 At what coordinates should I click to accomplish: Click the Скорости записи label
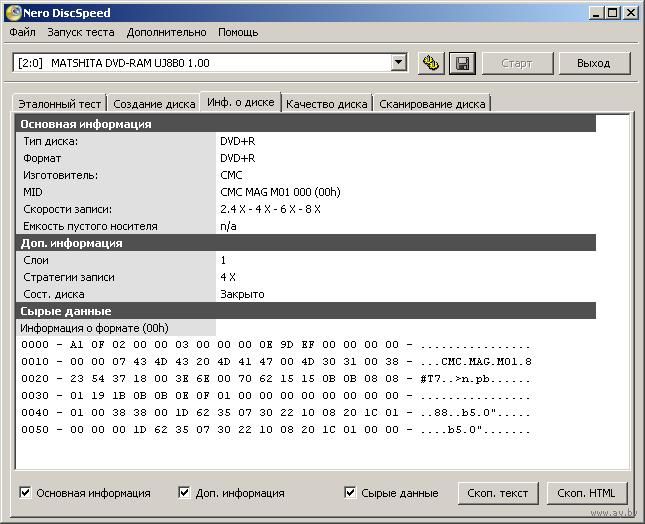pos(67,209)
